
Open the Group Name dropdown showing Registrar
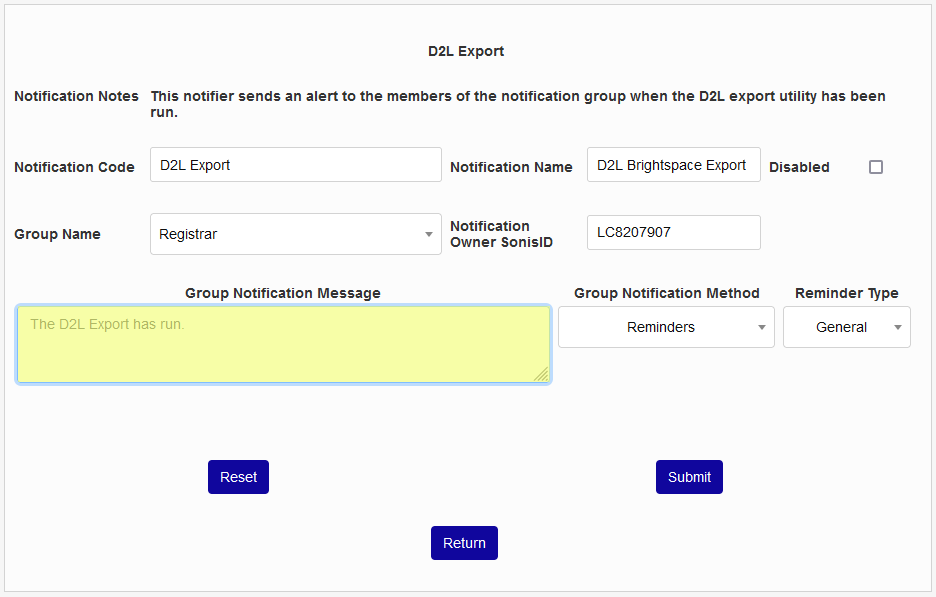click(295, 234)
